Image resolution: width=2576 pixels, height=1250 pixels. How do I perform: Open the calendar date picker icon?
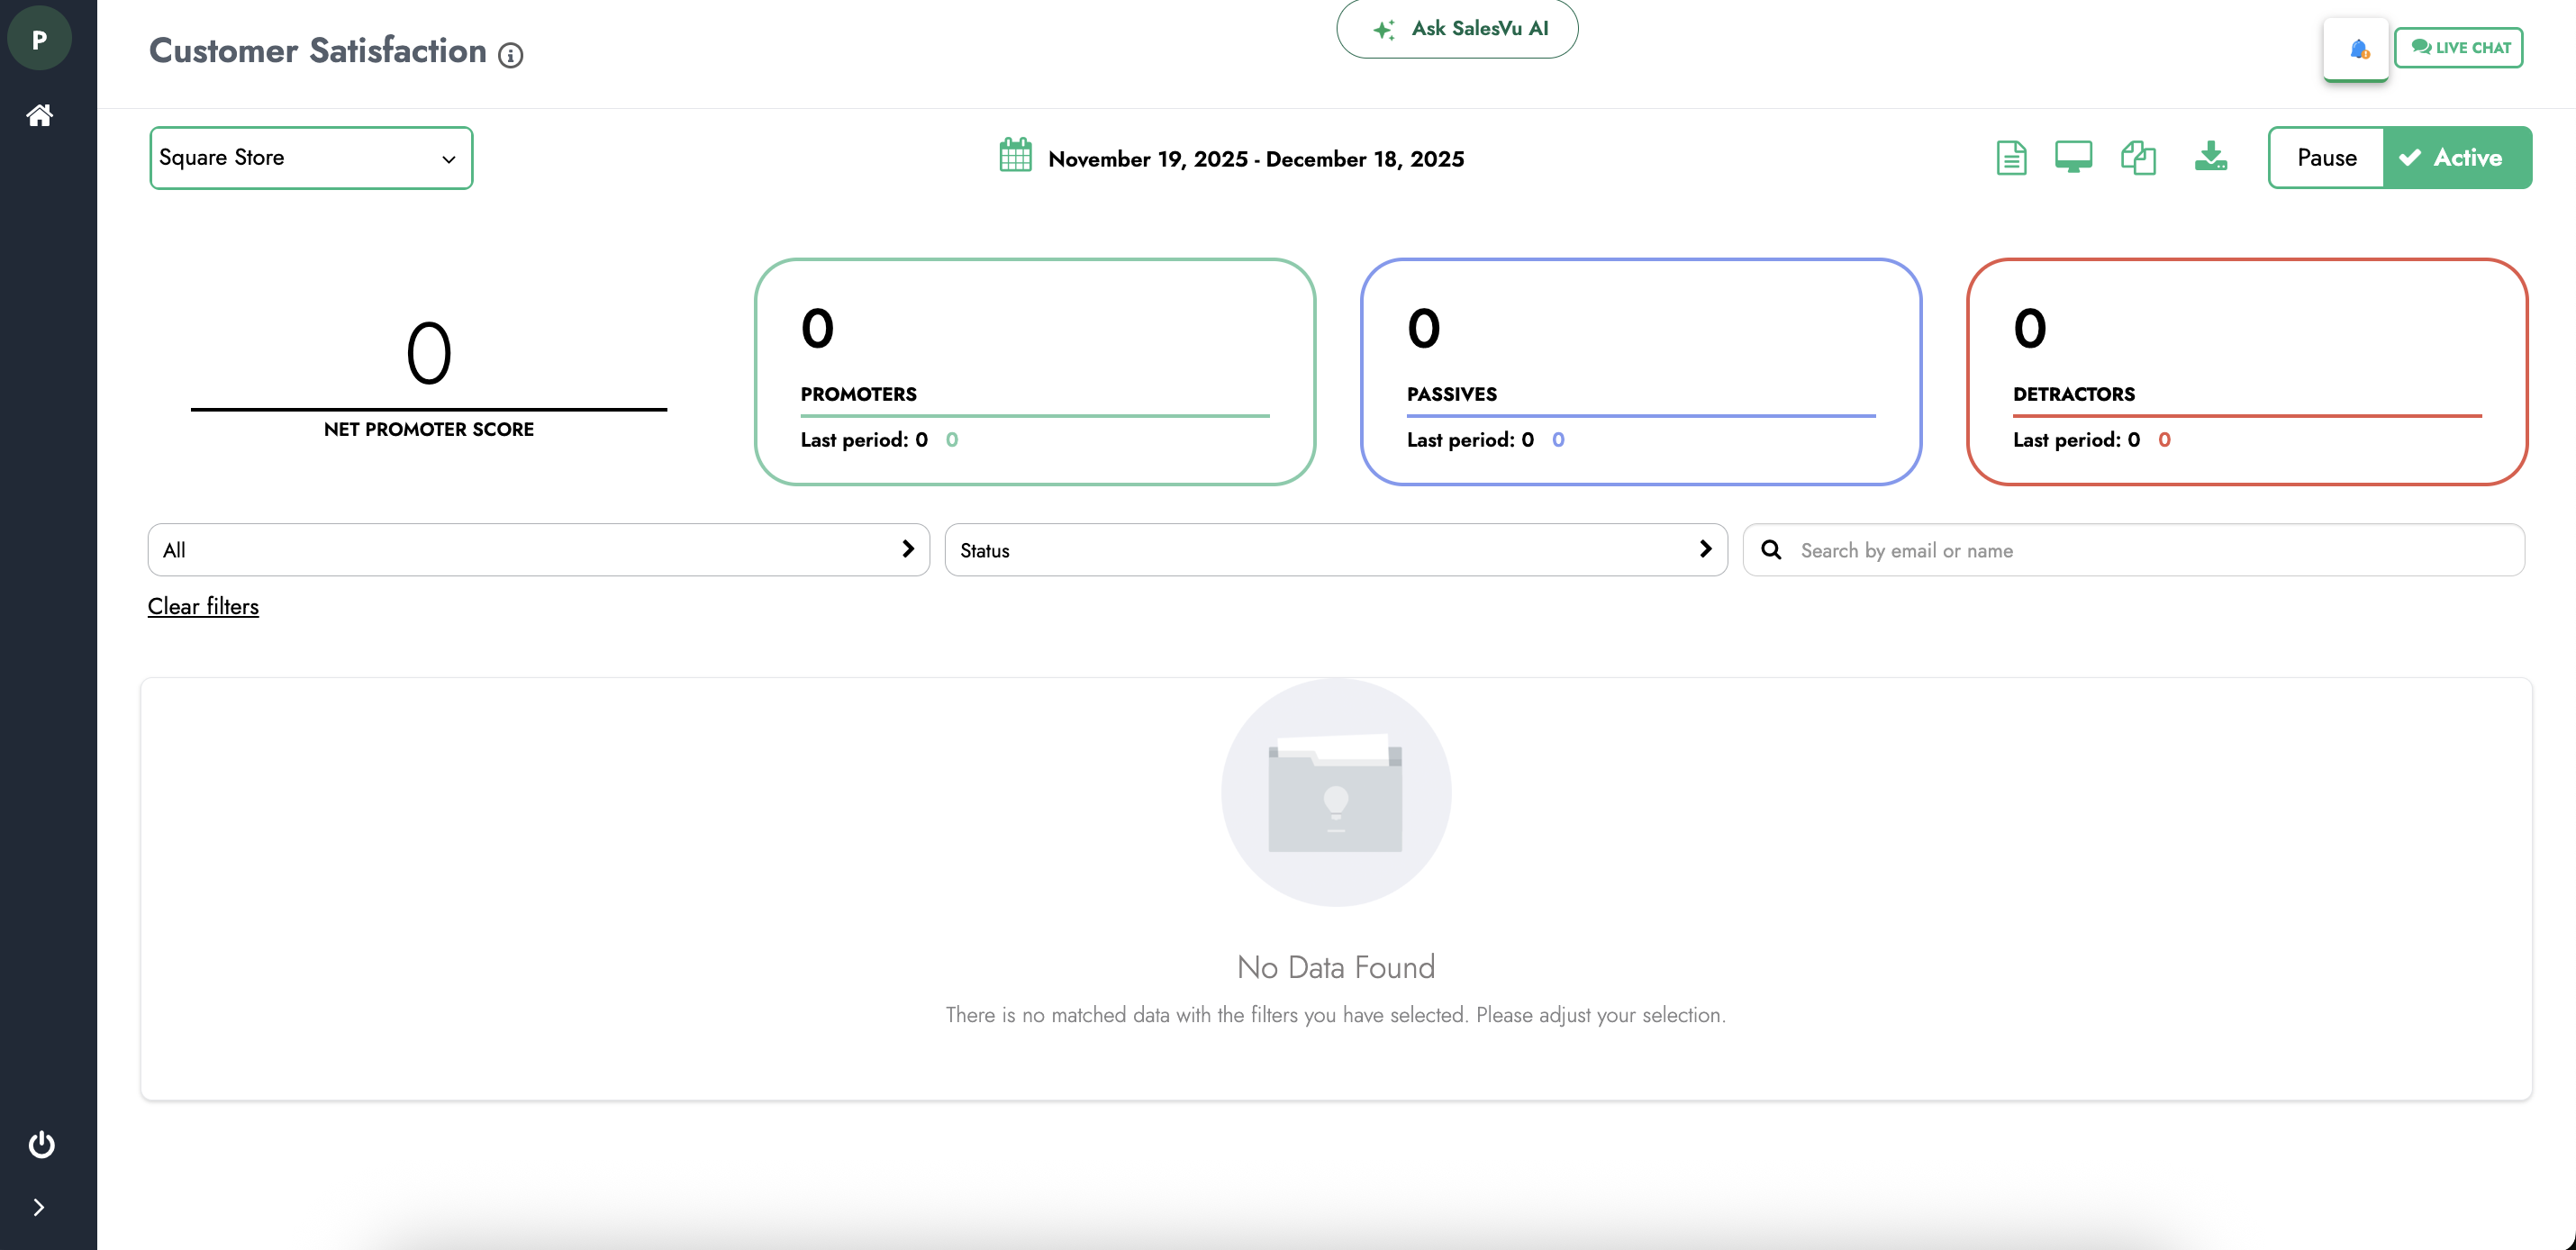pos(1015,156)
